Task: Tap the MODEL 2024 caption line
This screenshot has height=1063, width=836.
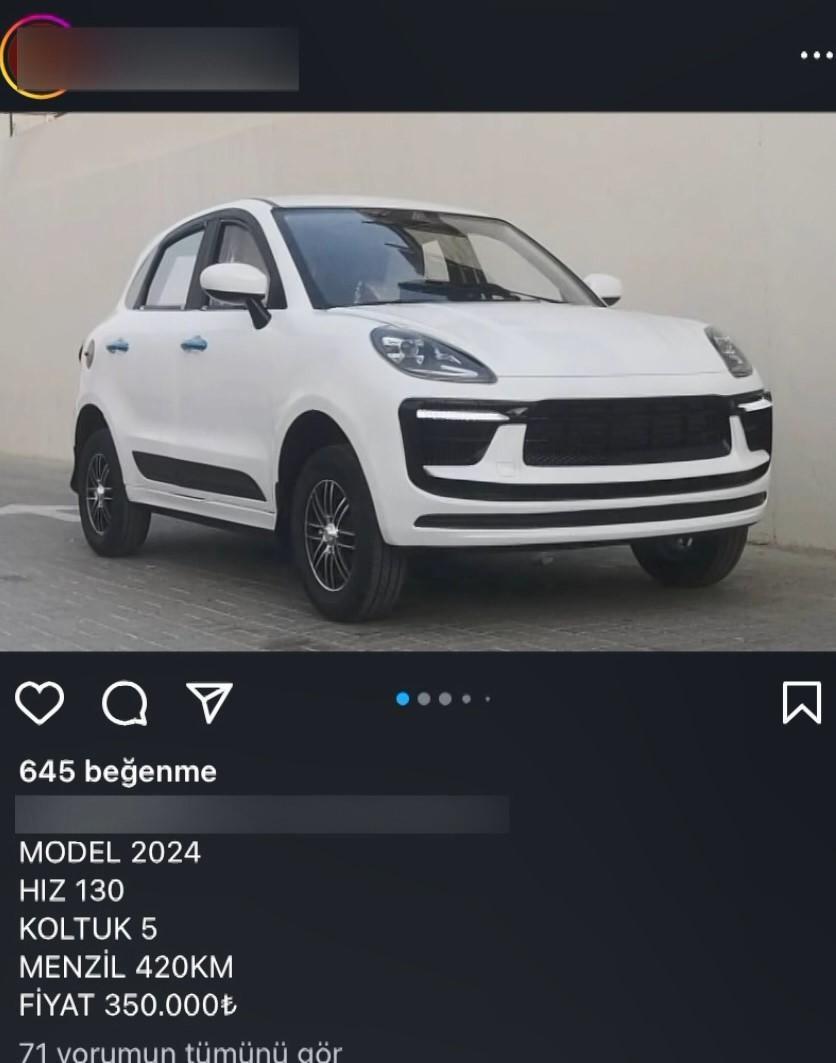Action: tap(110, 853)
